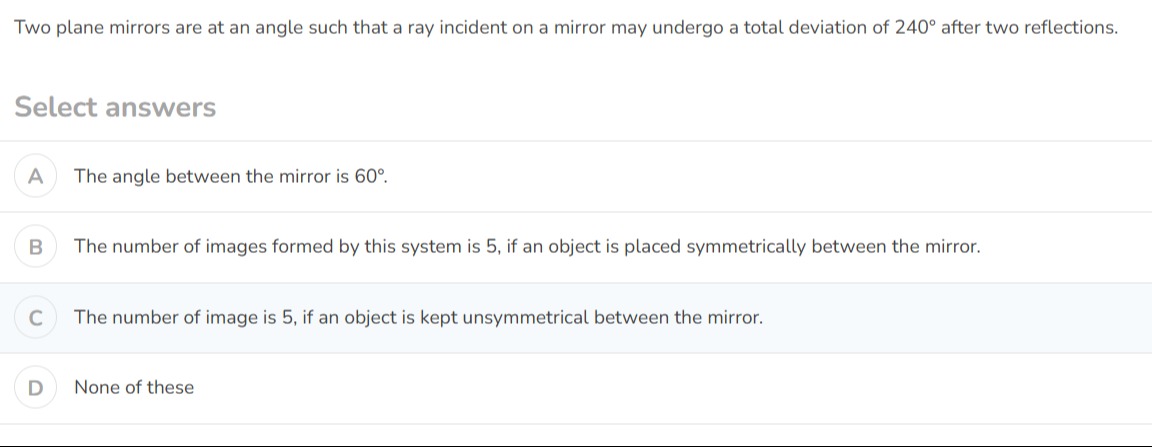Choose the highlighted option C circle
Image resolution: width=1152 pixels, height=447 pixels.
point(35,318)
